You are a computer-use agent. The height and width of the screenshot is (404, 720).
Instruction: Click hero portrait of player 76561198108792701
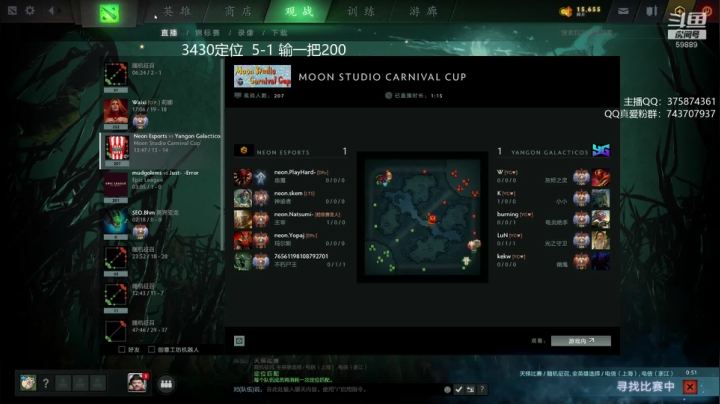click(243, 261)
